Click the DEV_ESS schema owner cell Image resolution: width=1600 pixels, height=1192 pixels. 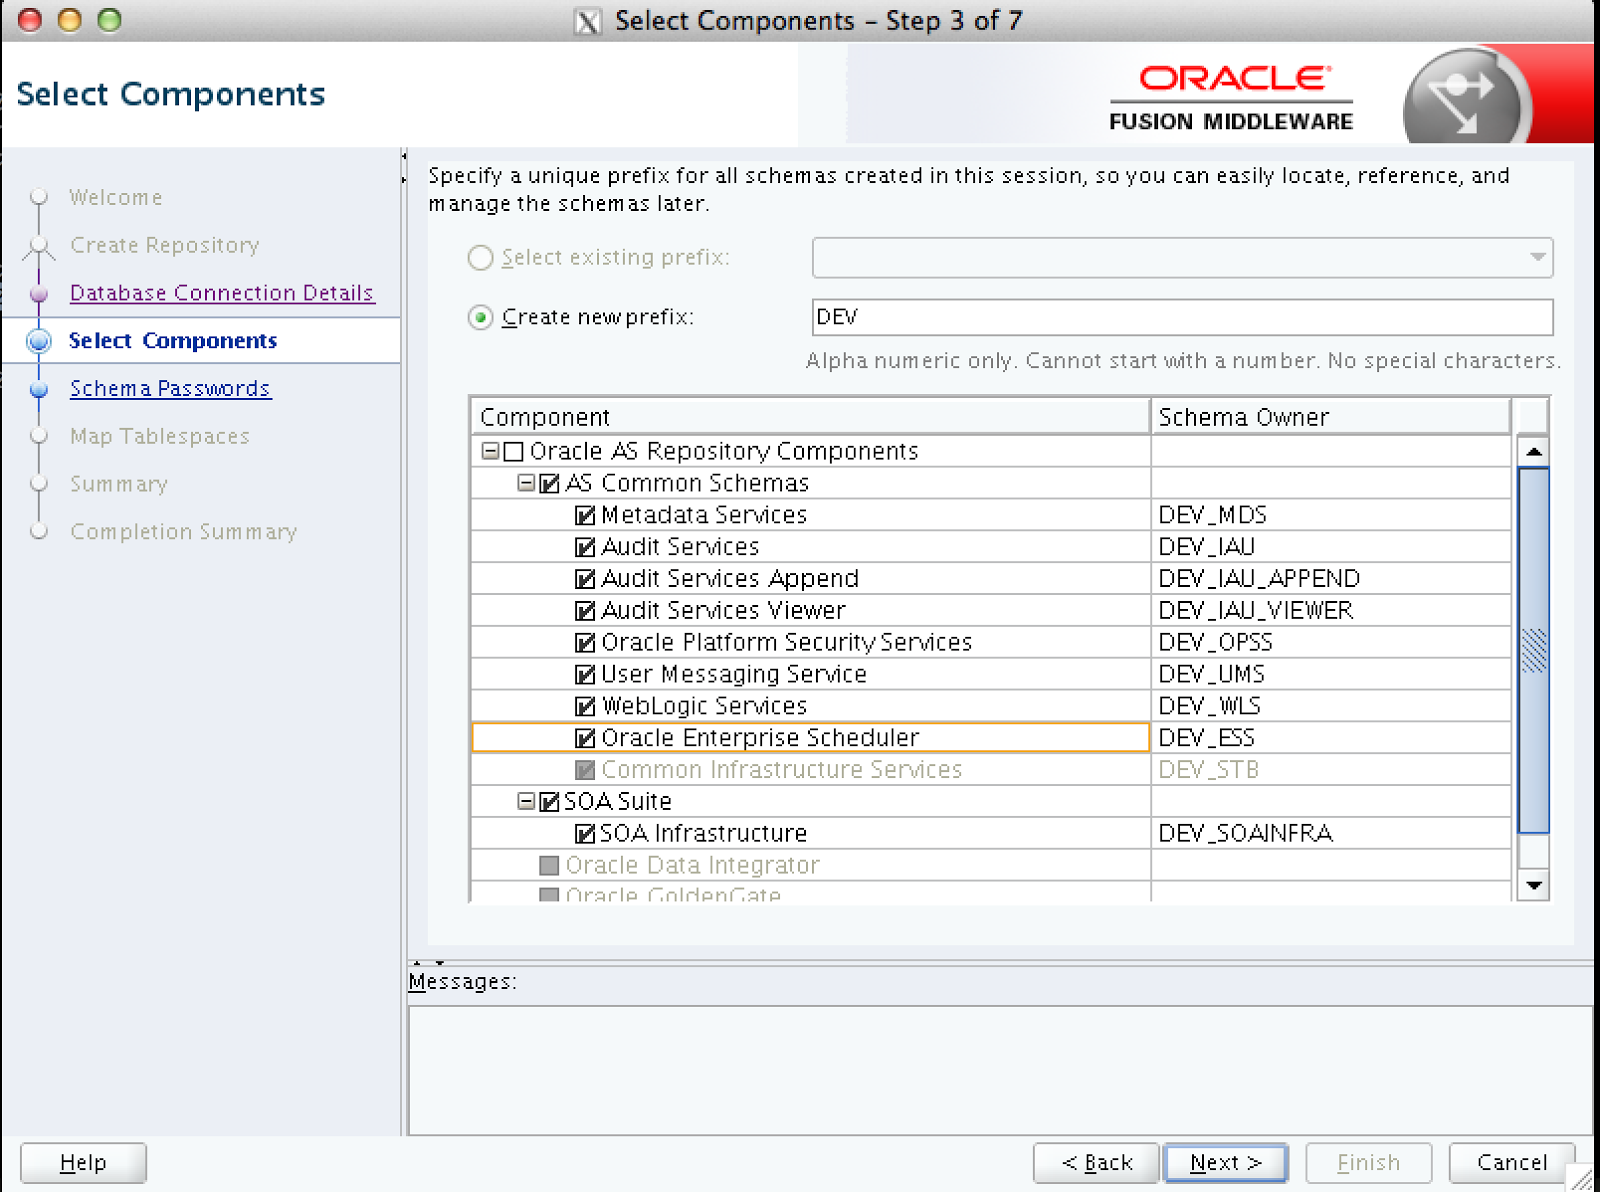[x=1331, y=738]
